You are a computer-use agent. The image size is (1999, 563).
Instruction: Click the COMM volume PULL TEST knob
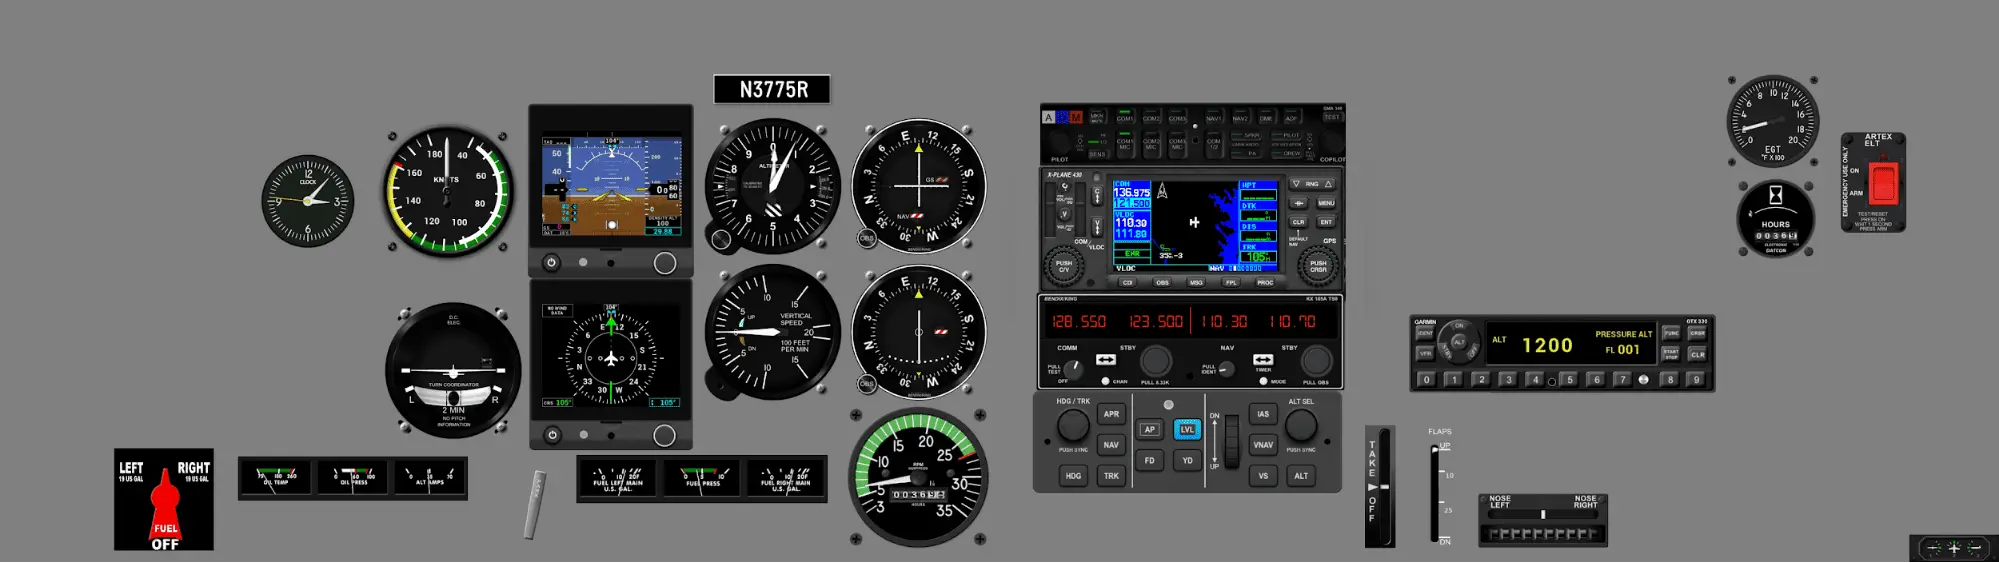(x=1073, y=369)
